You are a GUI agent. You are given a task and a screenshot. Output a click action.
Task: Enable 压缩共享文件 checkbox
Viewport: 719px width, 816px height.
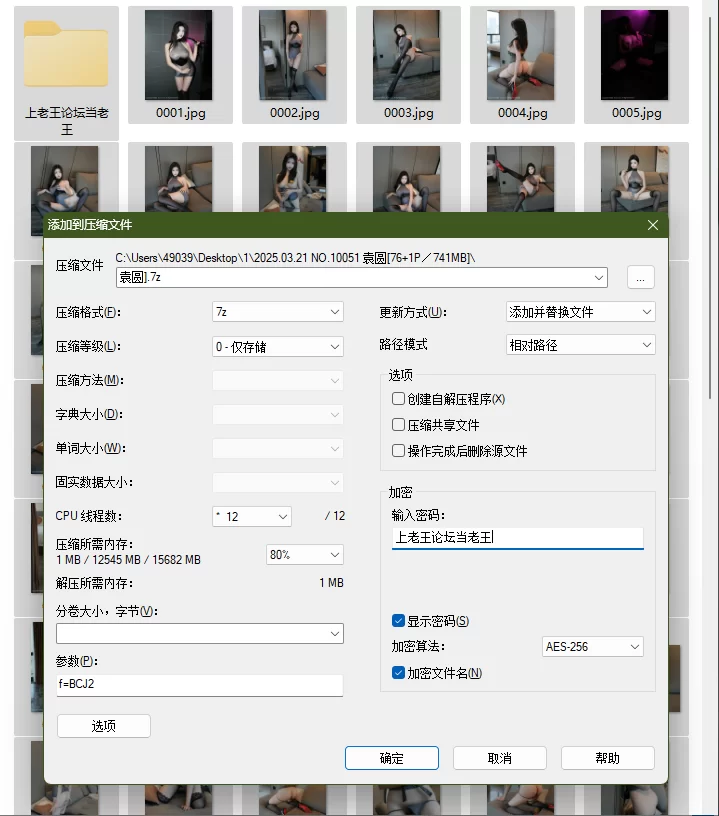[x=399, y=425]
